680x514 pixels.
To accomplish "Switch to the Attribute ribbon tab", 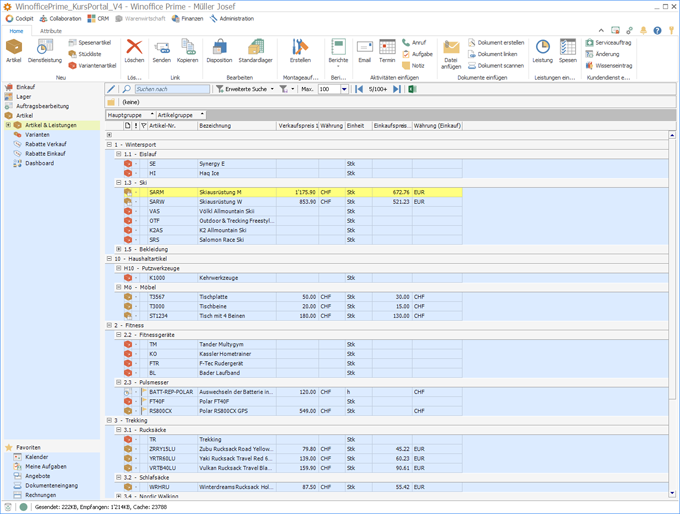I will pyautogui.click(x=51, y=31).
